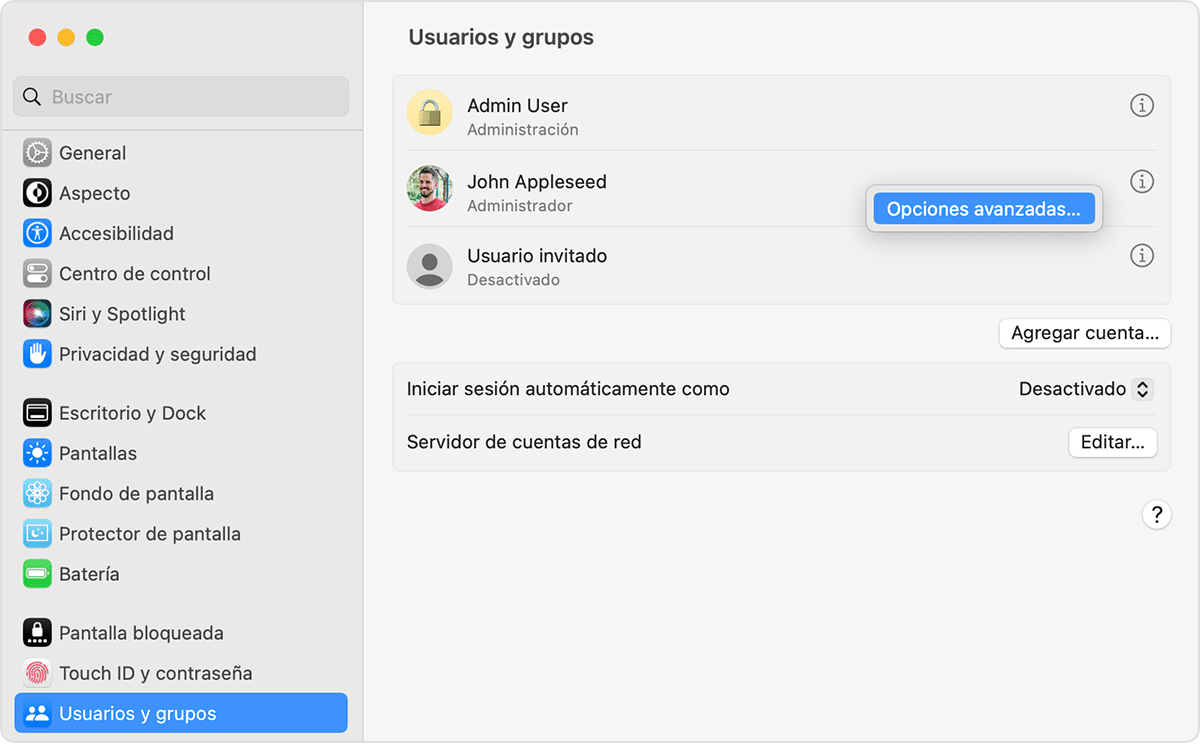Open info options for Usuario invitado
Screen dimensions: 1200x744
click(x=1142, y=256)
